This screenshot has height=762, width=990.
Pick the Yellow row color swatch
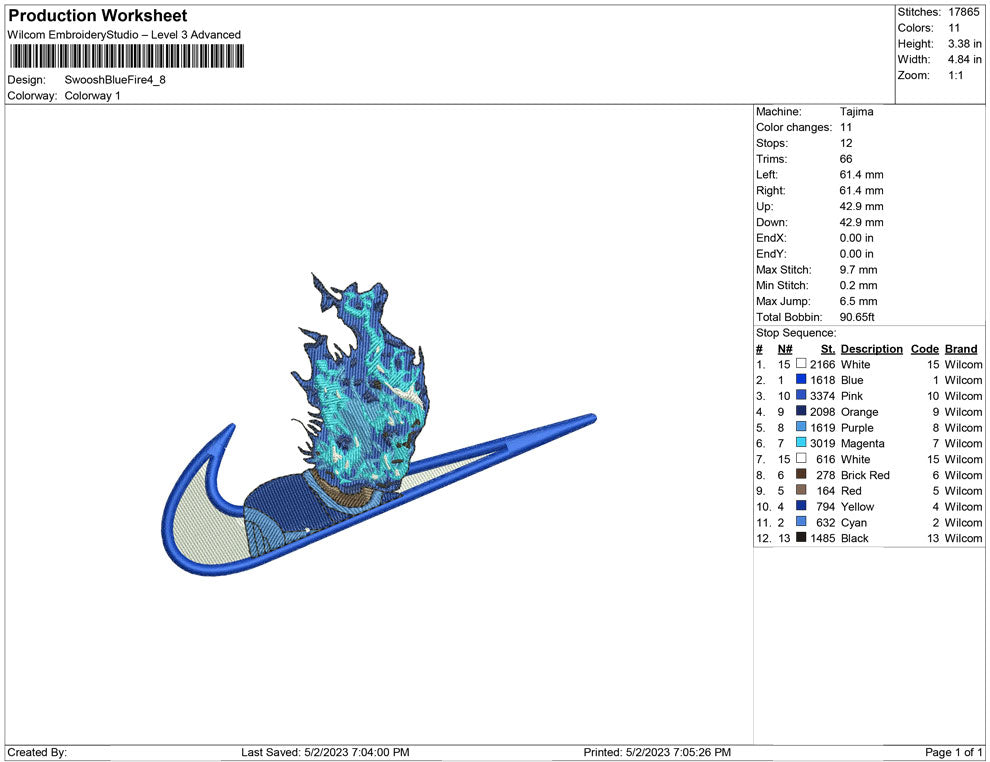pyautogui.click(x=801, y=506)
